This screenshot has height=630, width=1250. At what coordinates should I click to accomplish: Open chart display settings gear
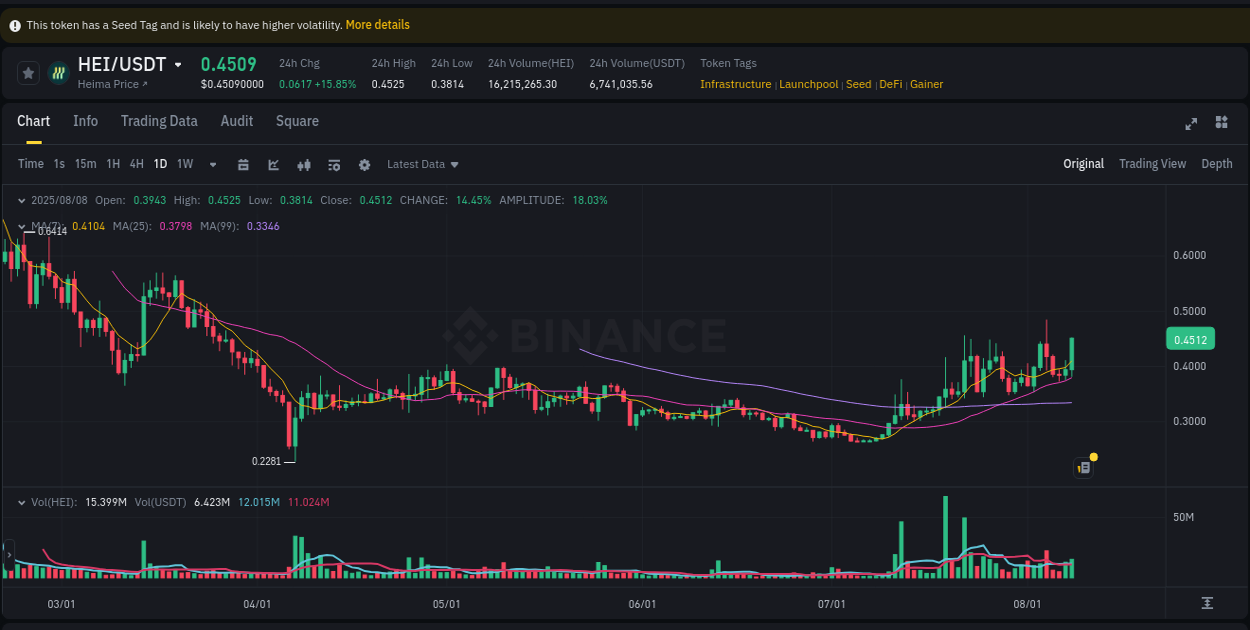coord(364,164)
